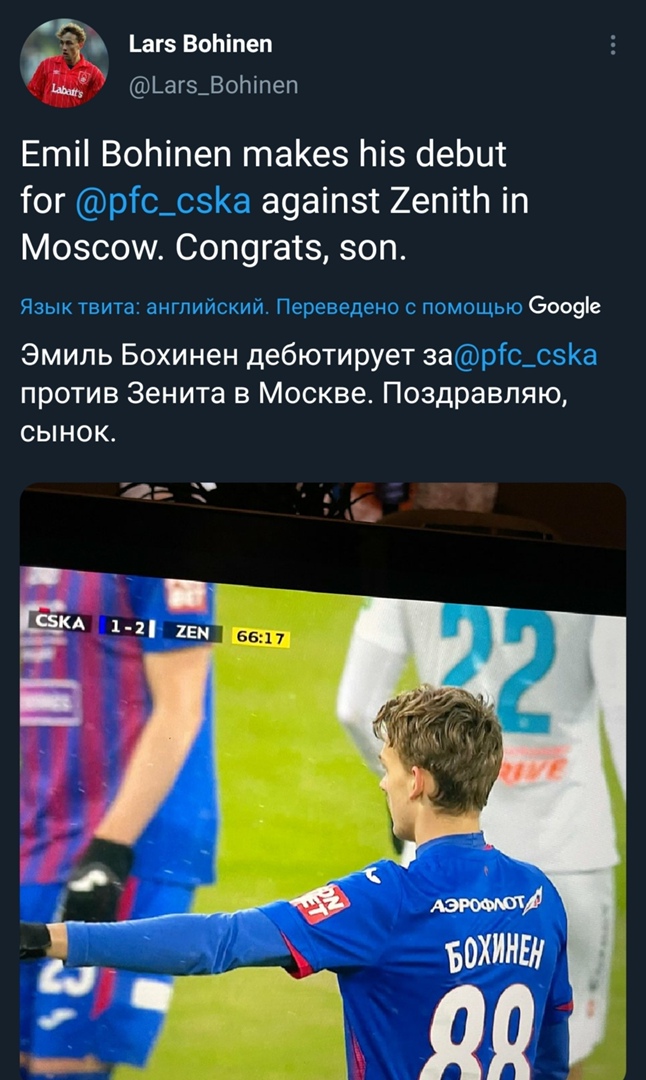Image resolution: width=646 pixels, height=1080 pixels.
Task: Tap the English tweet text body
Action: [275, 201]
